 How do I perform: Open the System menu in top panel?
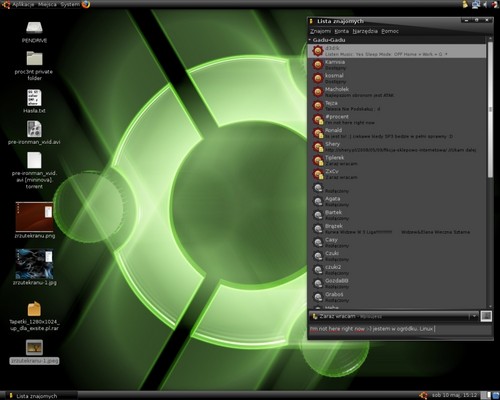click(70, 4)
